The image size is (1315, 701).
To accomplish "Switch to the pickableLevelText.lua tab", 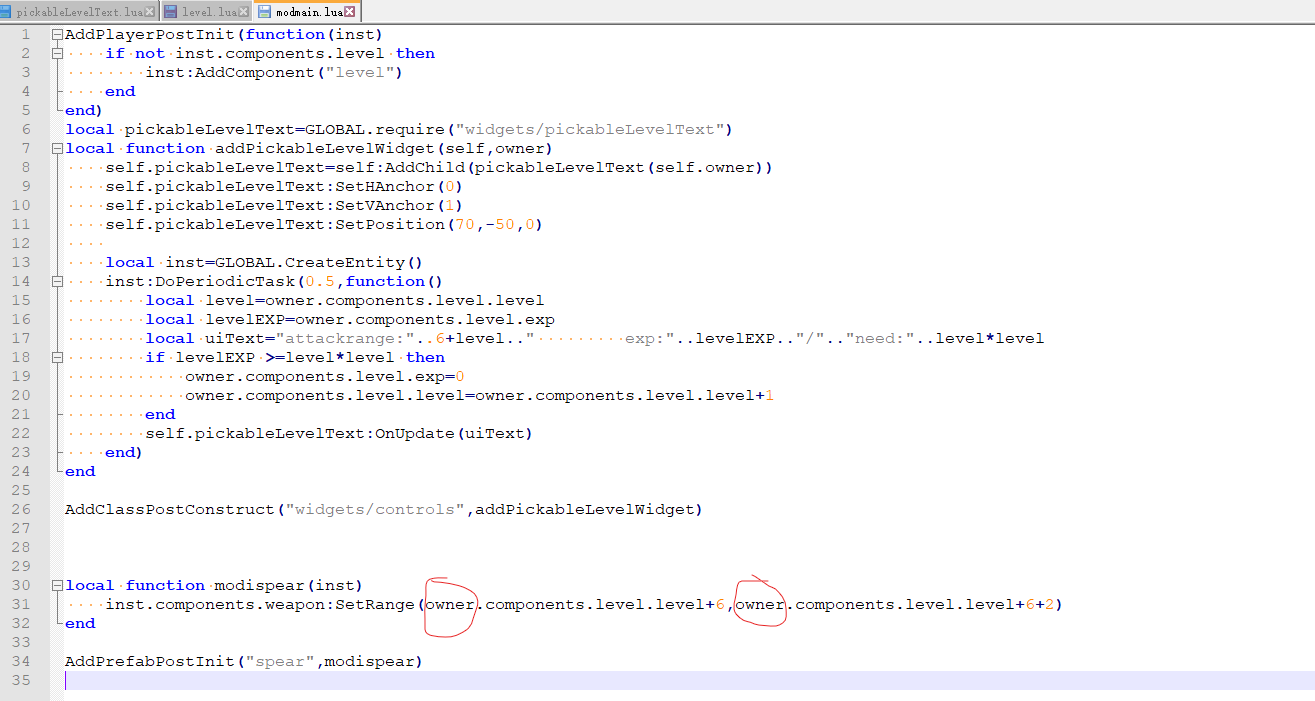I will (80, 12).
